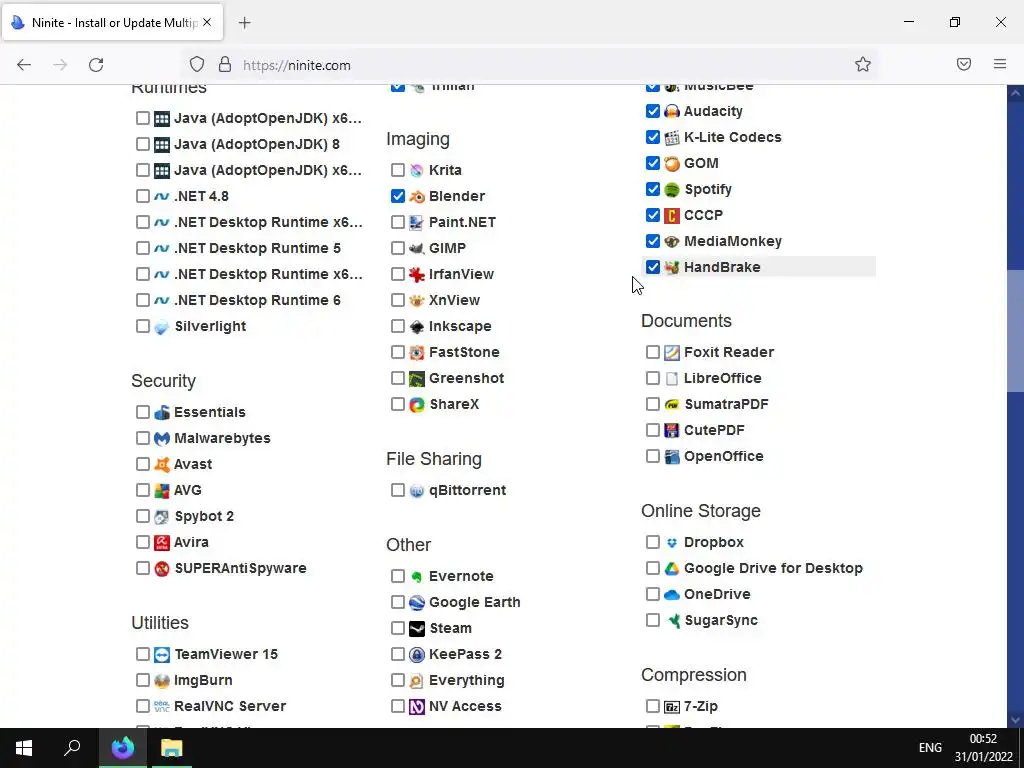Click the SumatraPDF label
This screenshot has height=768, width=1024.
[x=726, y=405]
